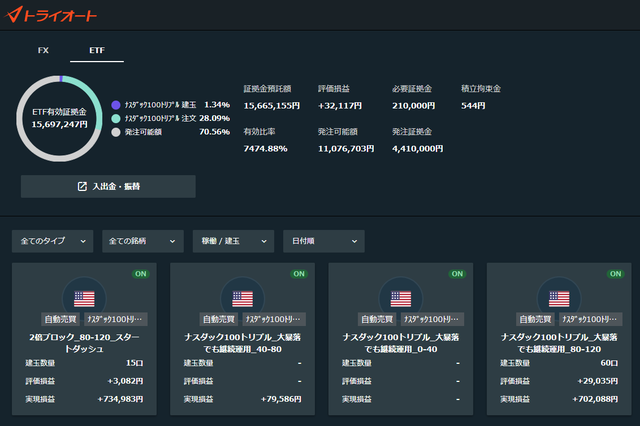
Task: Toggle ON badge of 大暴落_0-40 card
Action: pos(458,274)
